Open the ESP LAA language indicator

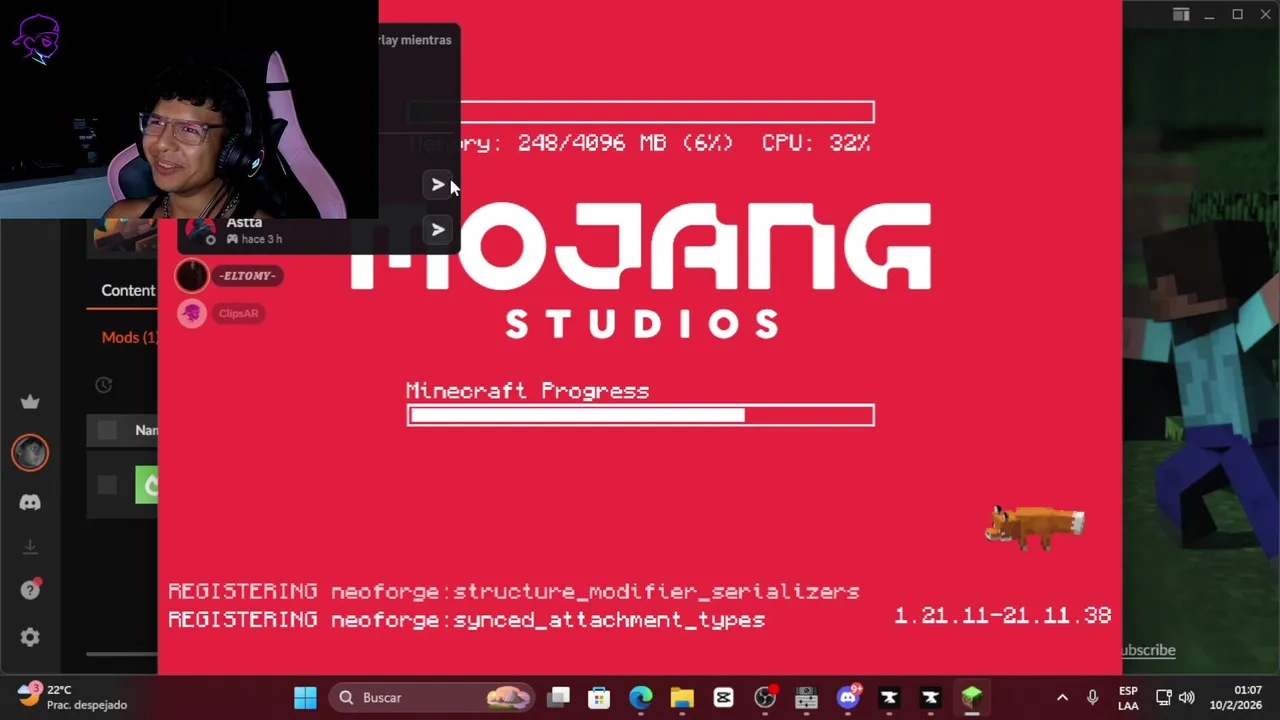click(x=1128, y=697)
